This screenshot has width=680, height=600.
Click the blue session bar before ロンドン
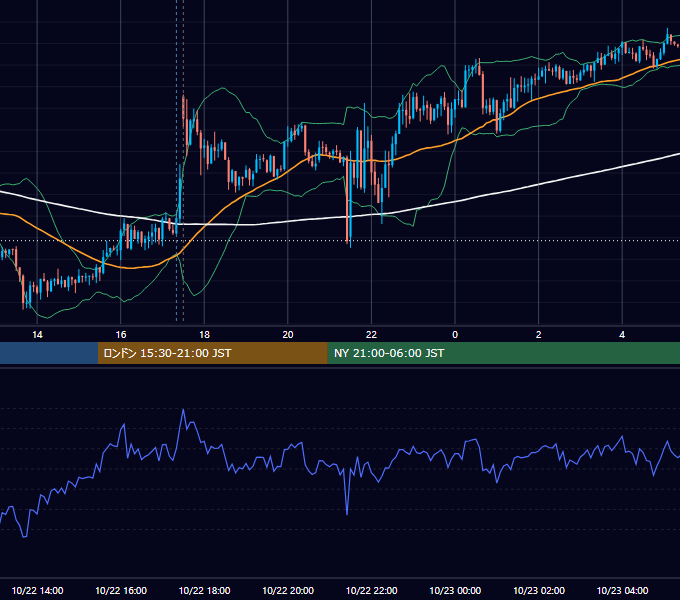coord(49,353)
